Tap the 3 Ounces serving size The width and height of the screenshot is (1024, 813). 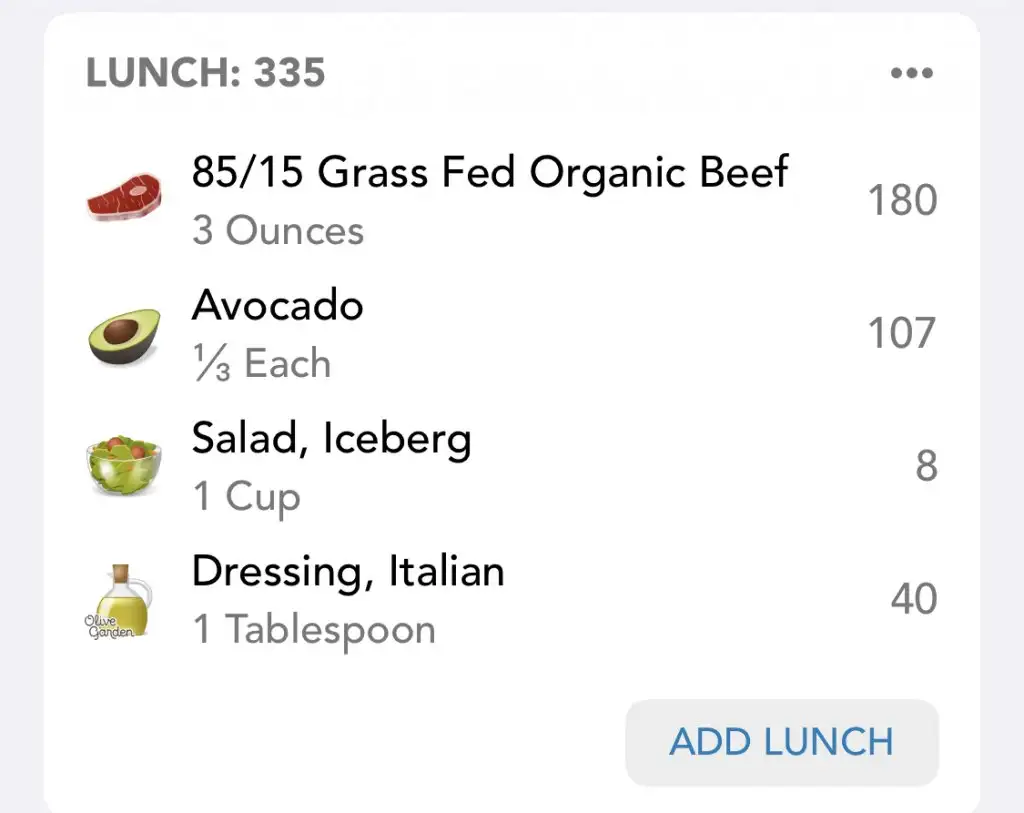[278, 231]
